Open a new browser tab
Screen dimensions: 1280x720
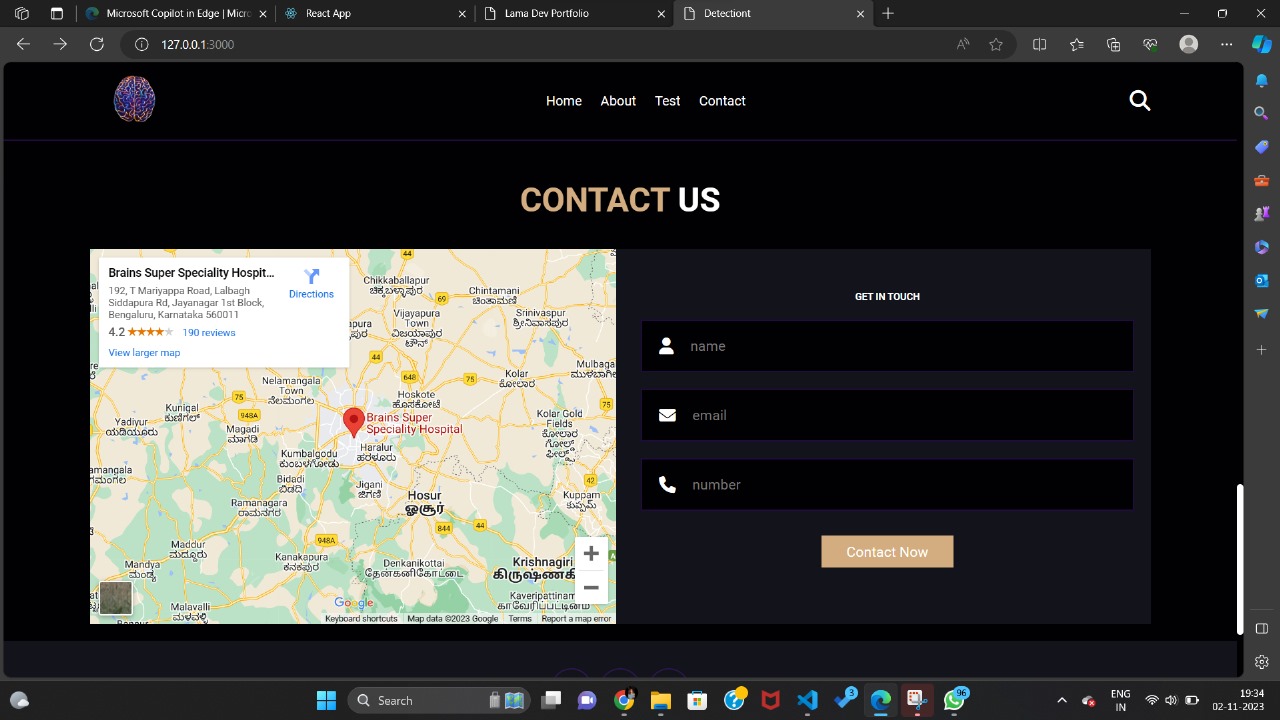click(888, 14)
